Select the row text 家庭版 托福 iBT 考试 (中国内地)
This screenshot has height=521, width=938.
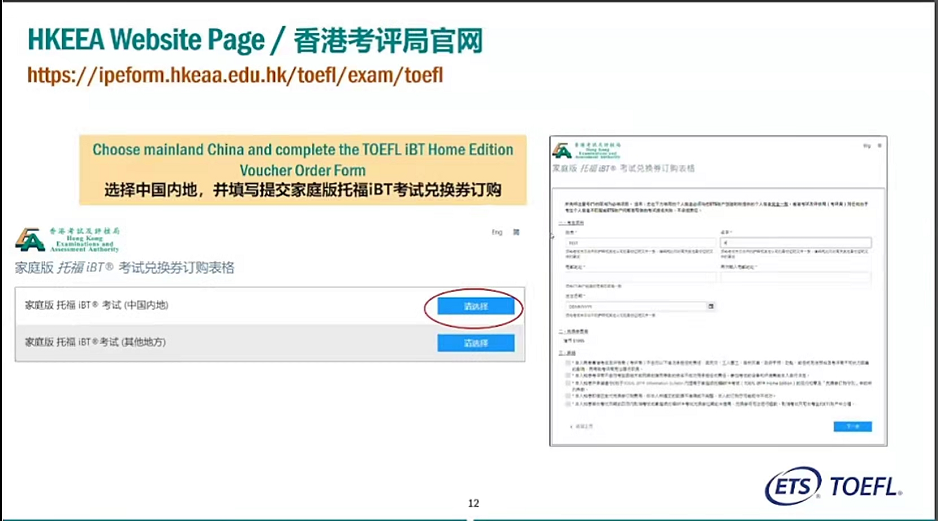pos(96,305)
